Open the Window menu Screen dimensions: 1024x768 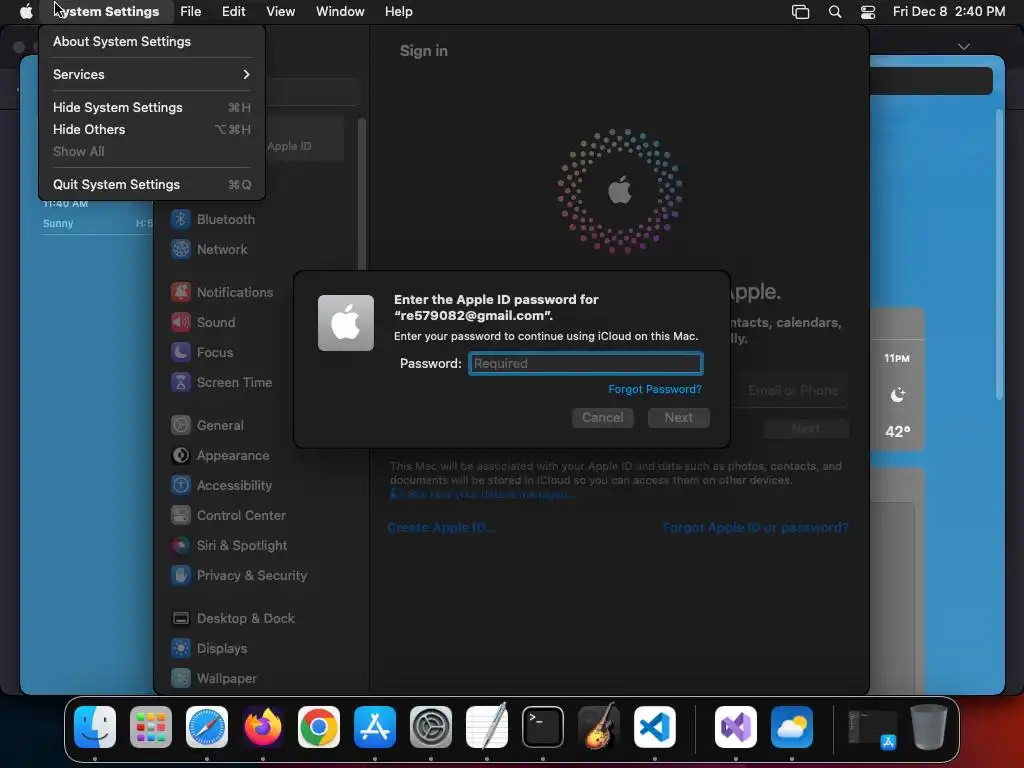pos(340,11)
